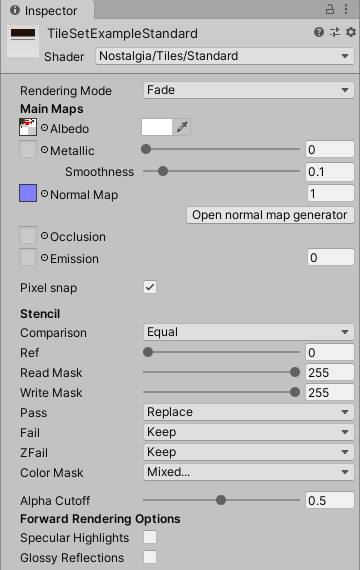Open the Rendering Mode dropdown set to Fade
360x570 pixels.
249,90
